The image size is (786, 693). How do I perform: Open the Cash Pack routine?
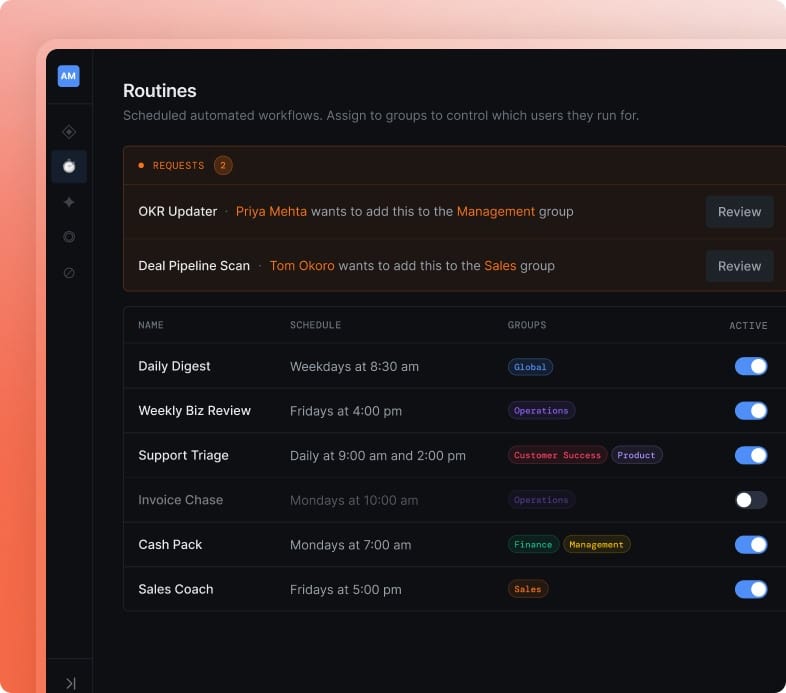pos(170,545)
